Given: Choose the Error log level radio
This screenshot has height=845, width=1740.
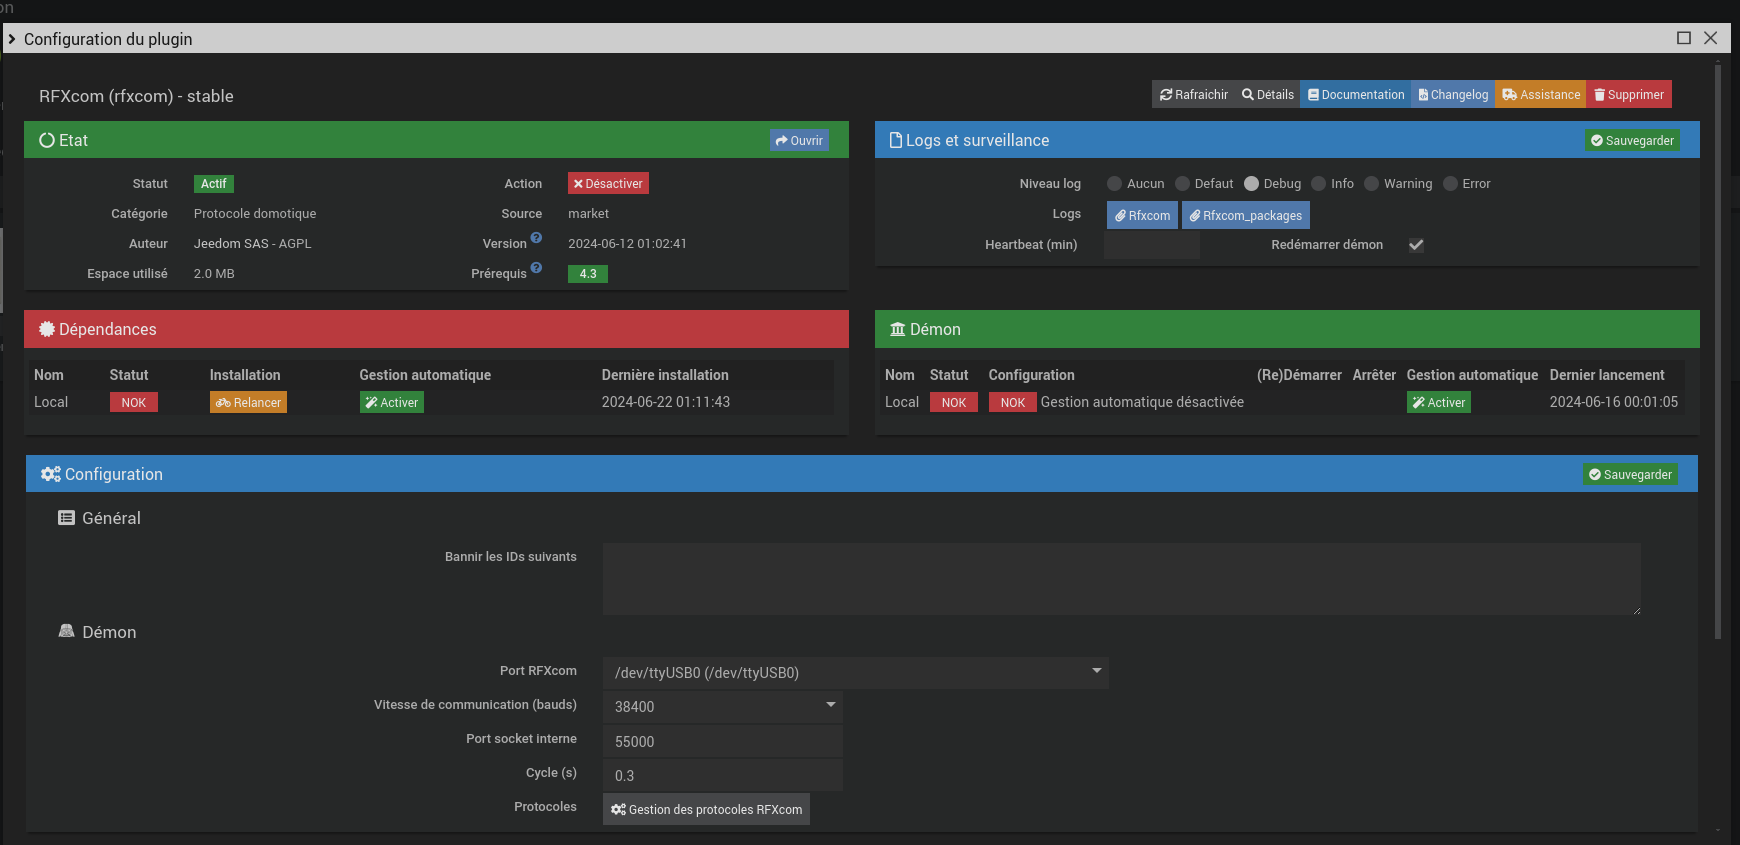Looking at the screenshot, I should (x=1450, y=184).
